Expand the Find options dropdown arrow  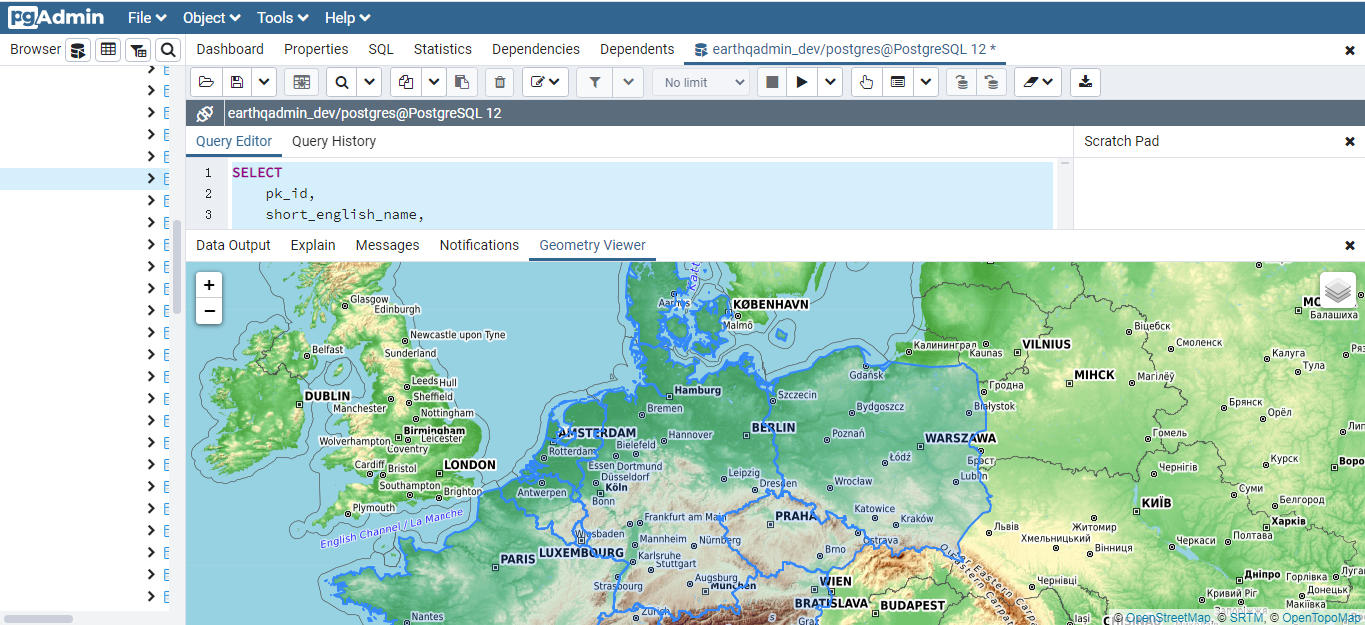[369, 82]
